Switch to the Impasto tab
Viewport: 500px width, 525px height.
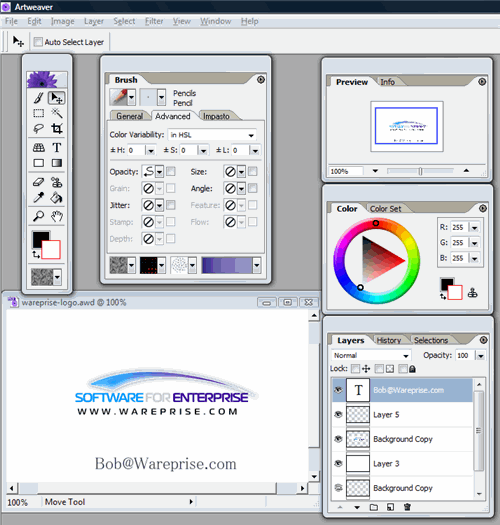click(x=216, y=116)
